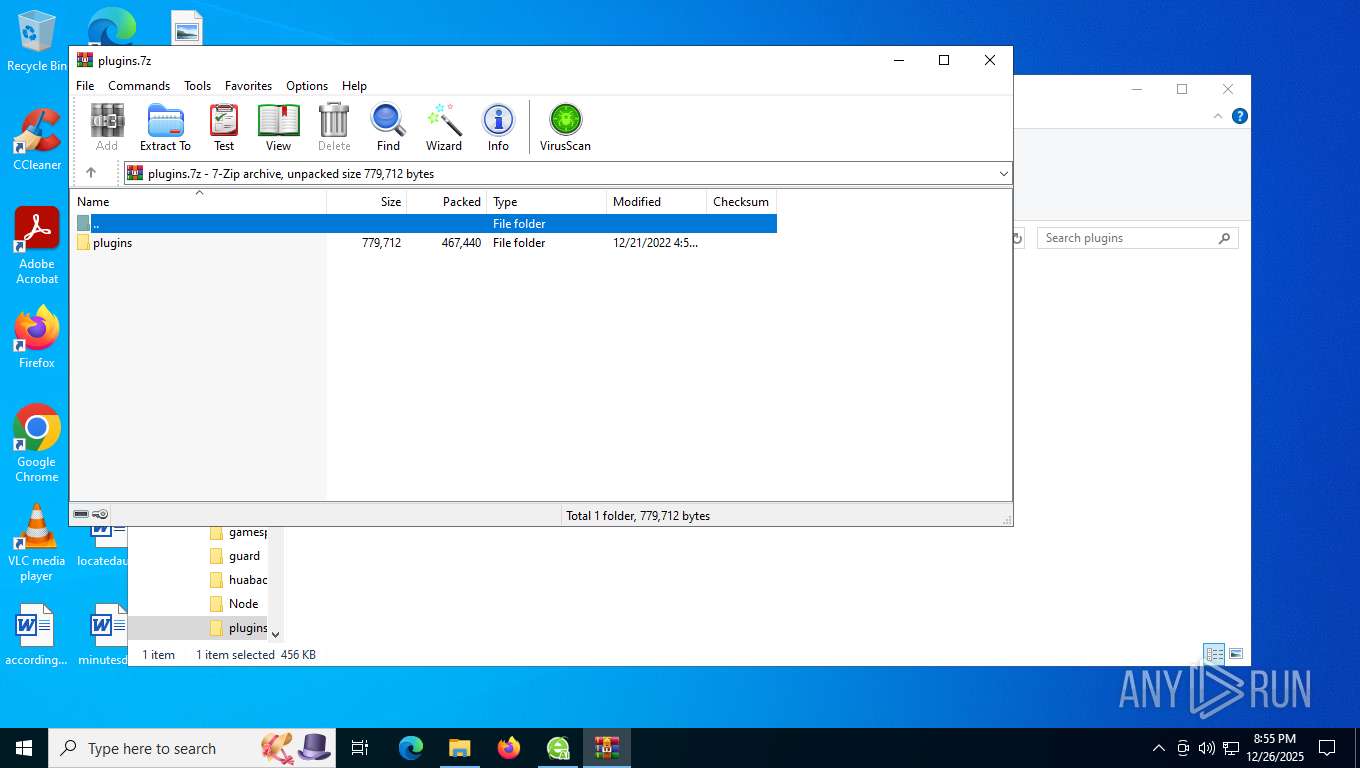
Task: Click the Search plugins field in Explorer
Action: (1137, 238)
